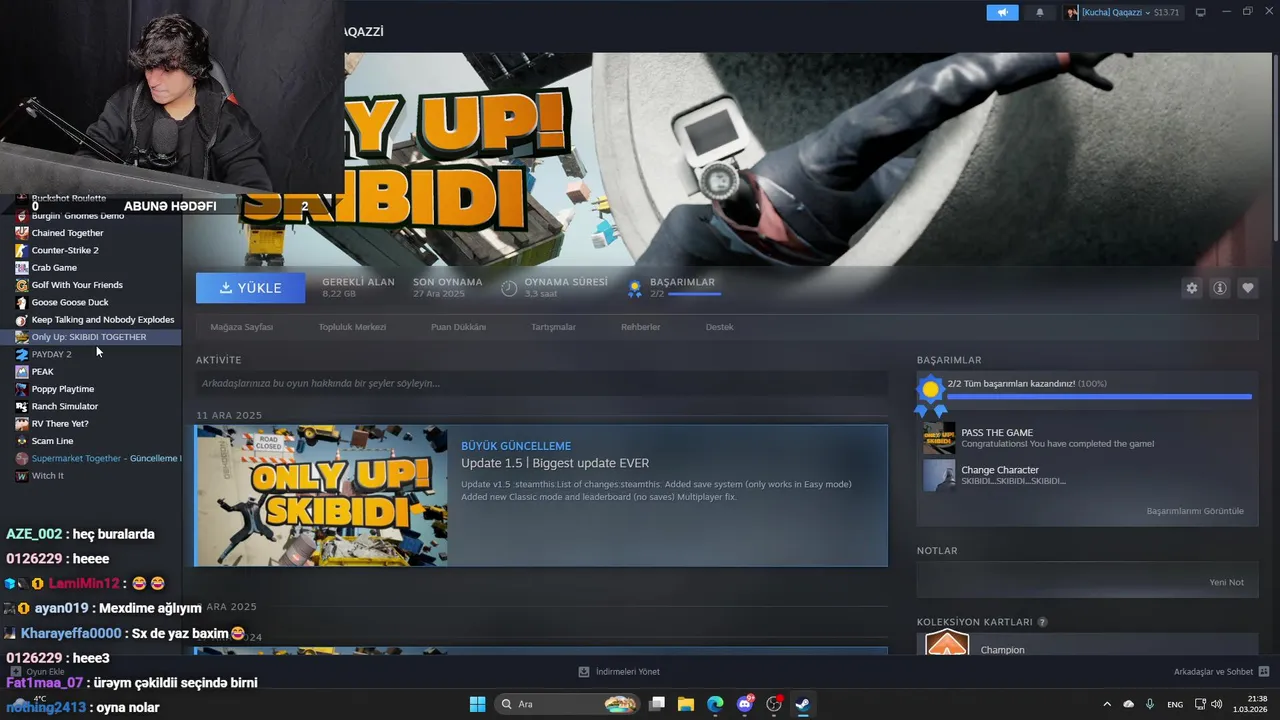The width and height of the screenshot is (1280, 720).
Task: Click the Steam taskbar icon
Action: 802,704
